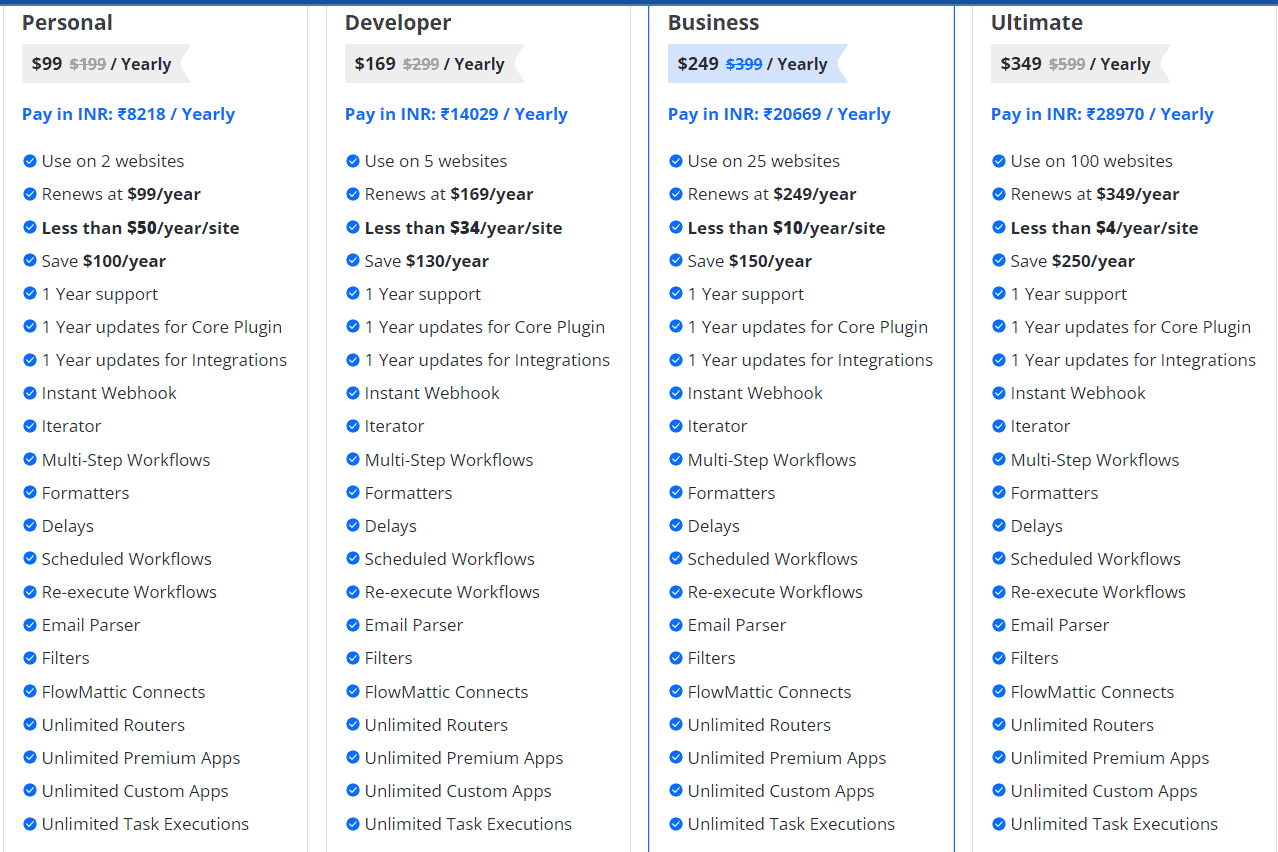The height and width of the screenshot is (852, 1278).
Task: Click checkmark icon beside Personal "Use on 2 websites"
Action: click(30, 161)
